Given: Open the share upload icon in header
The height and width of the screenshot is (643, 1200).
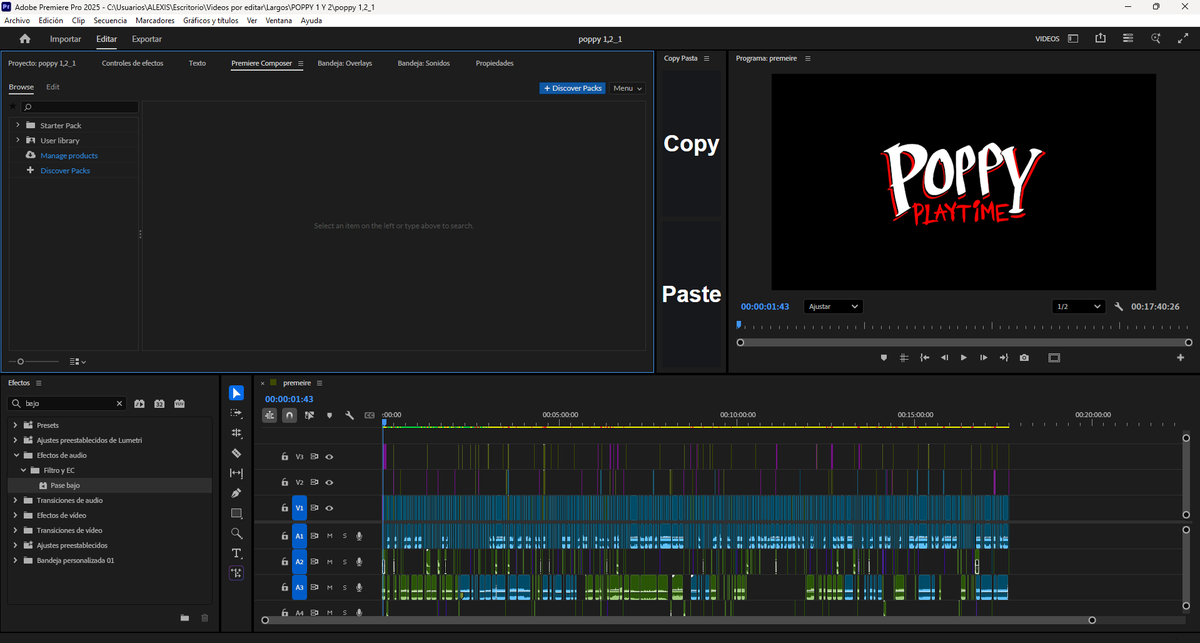Looking at the screenshot, I should (1100, 39).
